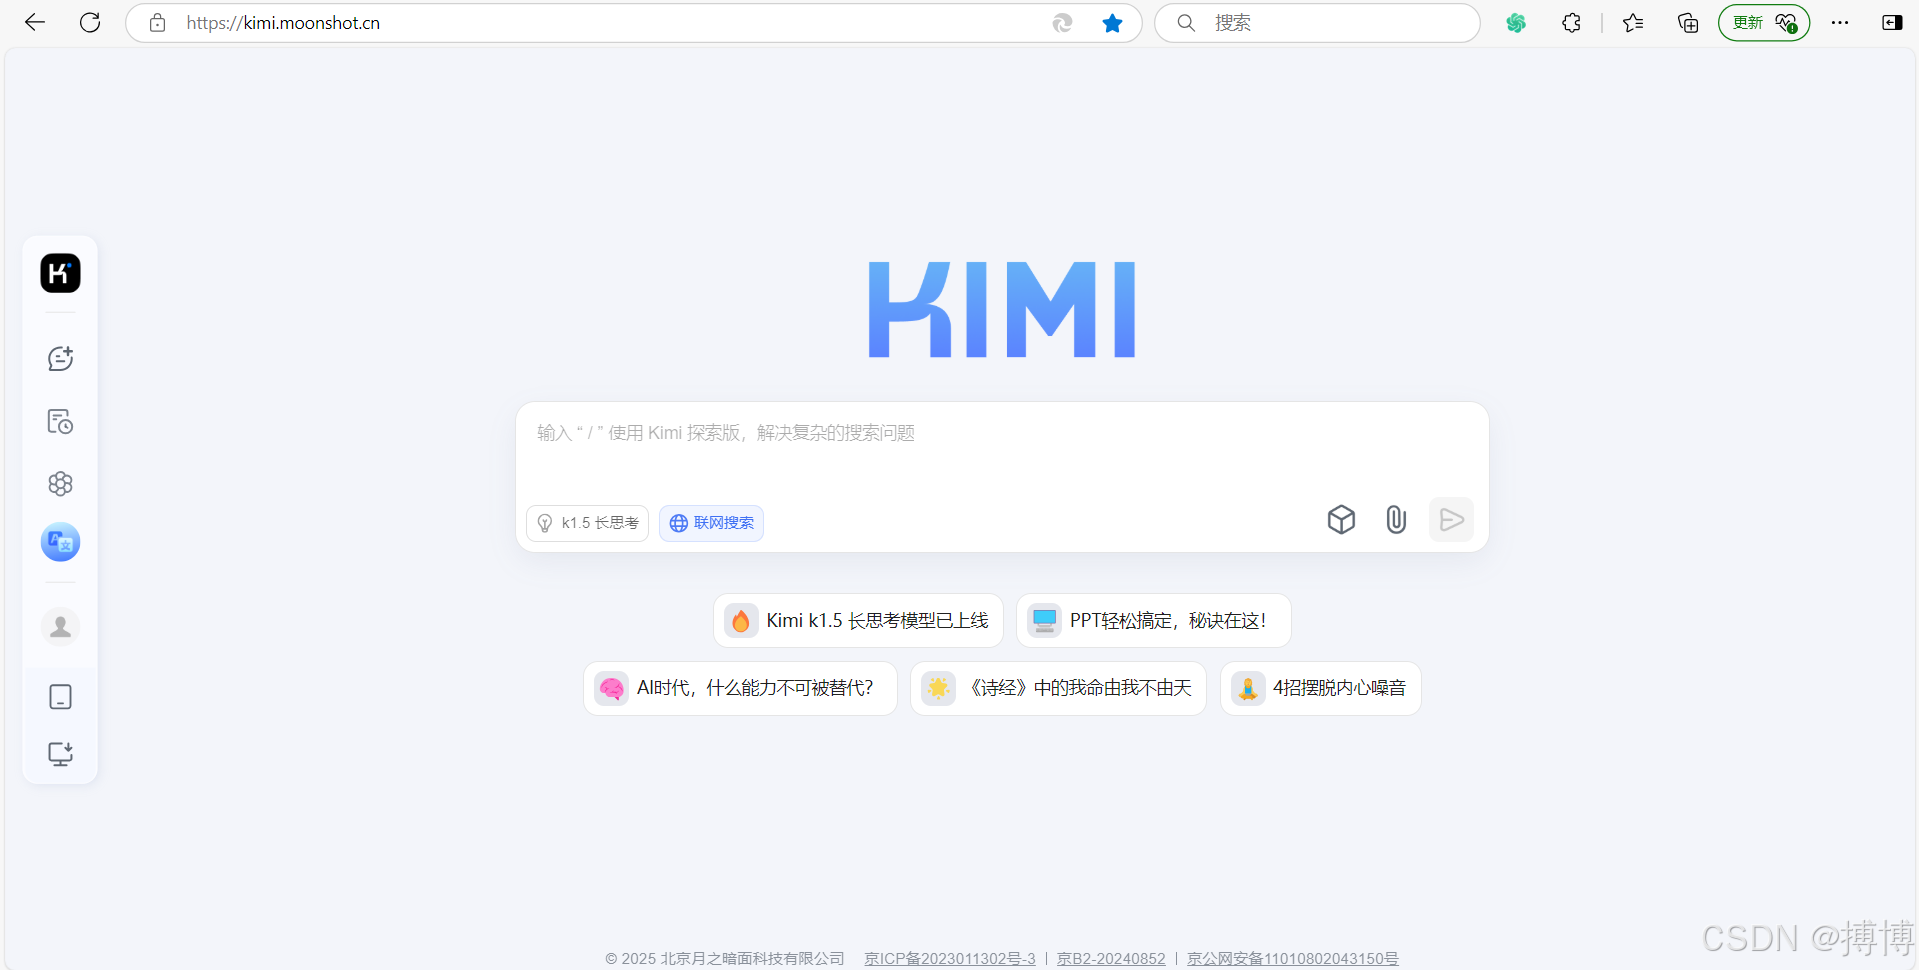Click the sync icon in address bar
The height and width of the screenshot is (970, 1919).
coord(1062,22)
